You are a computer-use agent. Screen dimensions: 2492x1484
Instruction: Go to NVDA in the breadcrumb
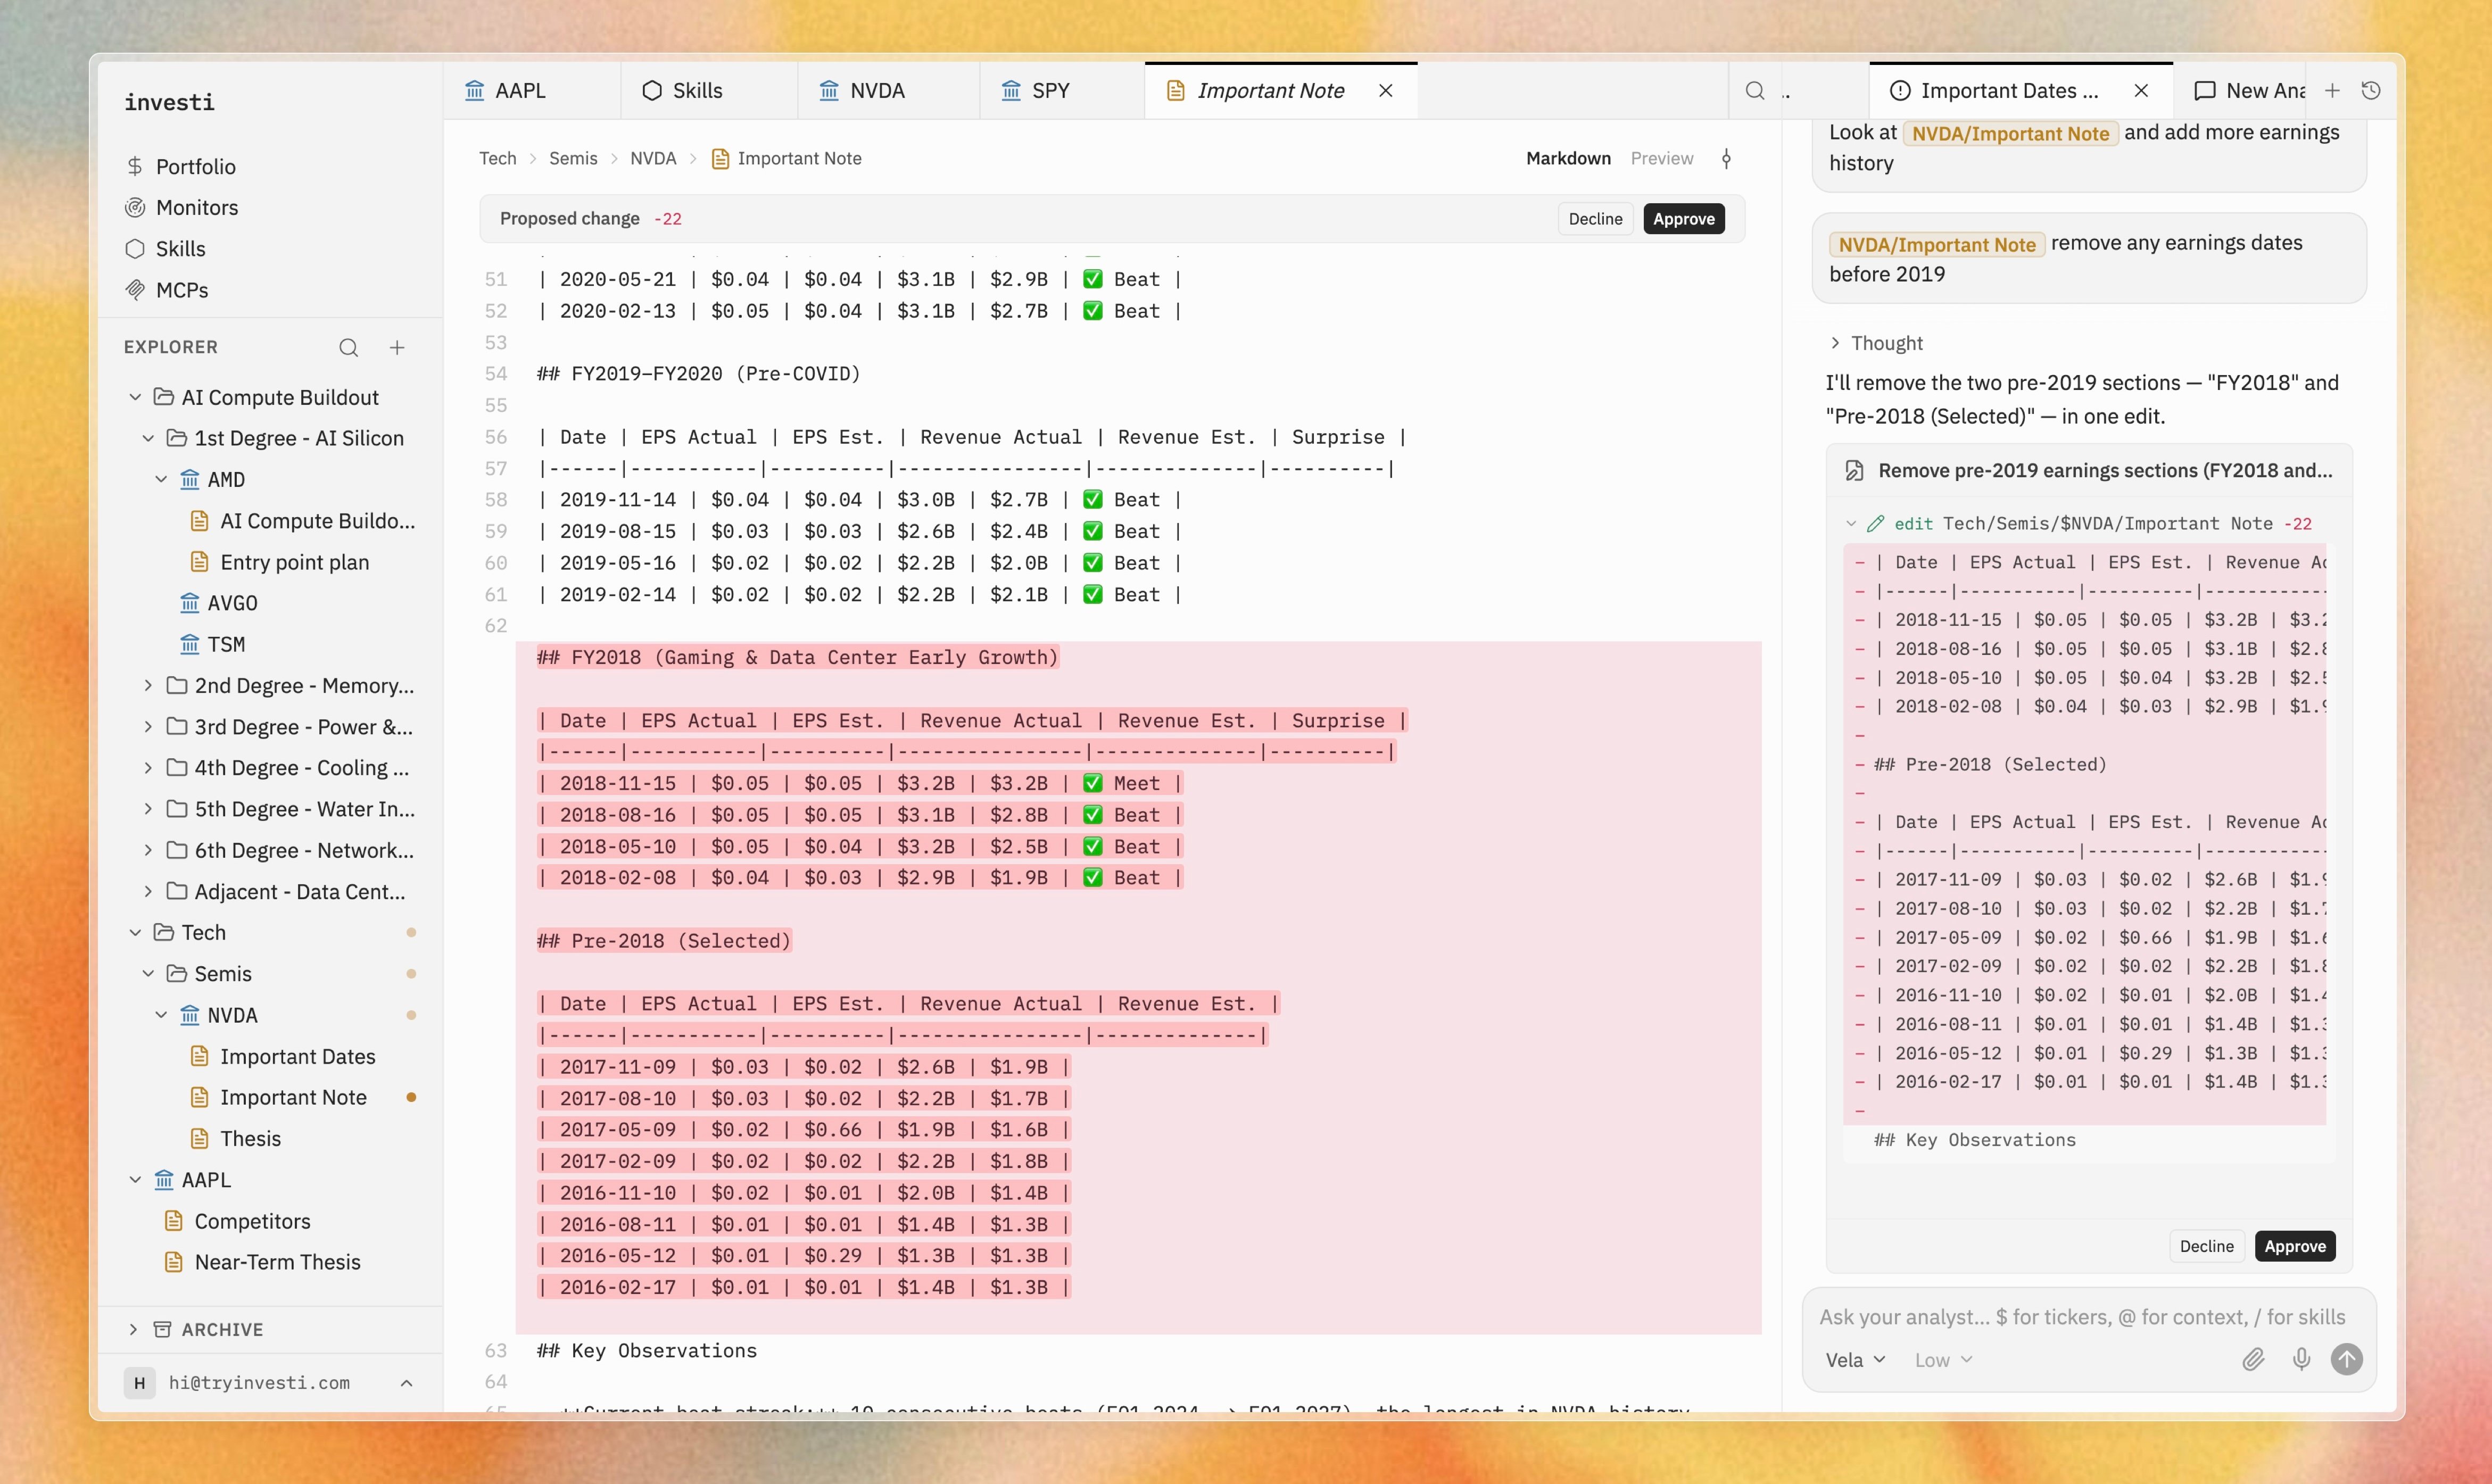tap(653, 158)
